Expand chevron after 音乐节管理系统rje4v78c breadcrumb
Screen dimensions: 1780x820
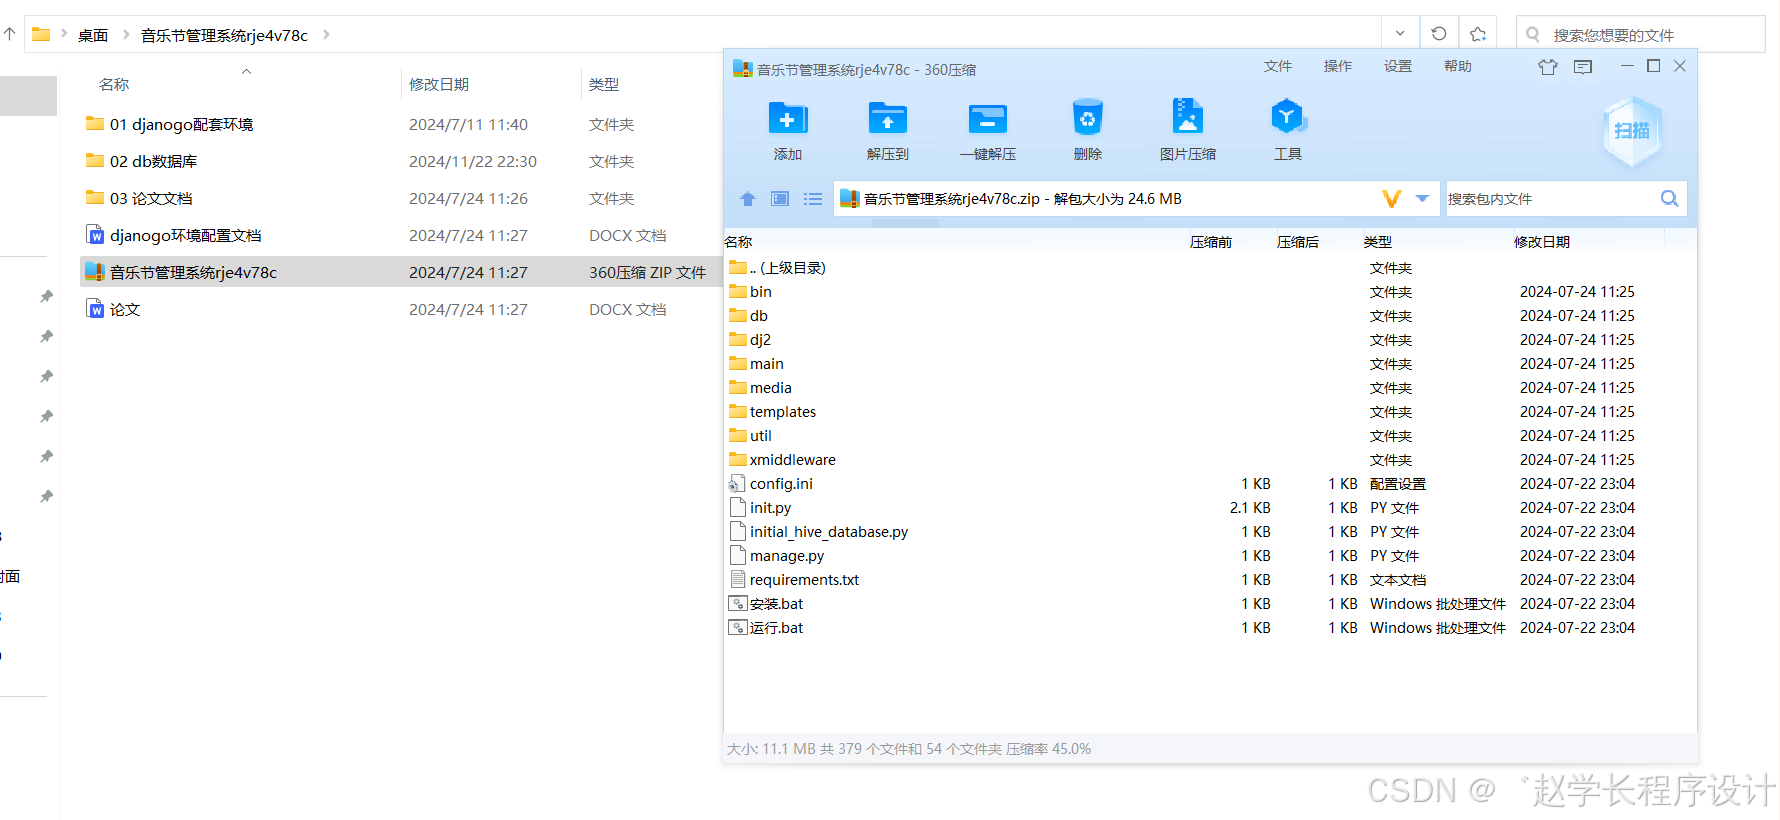point(326,35)
